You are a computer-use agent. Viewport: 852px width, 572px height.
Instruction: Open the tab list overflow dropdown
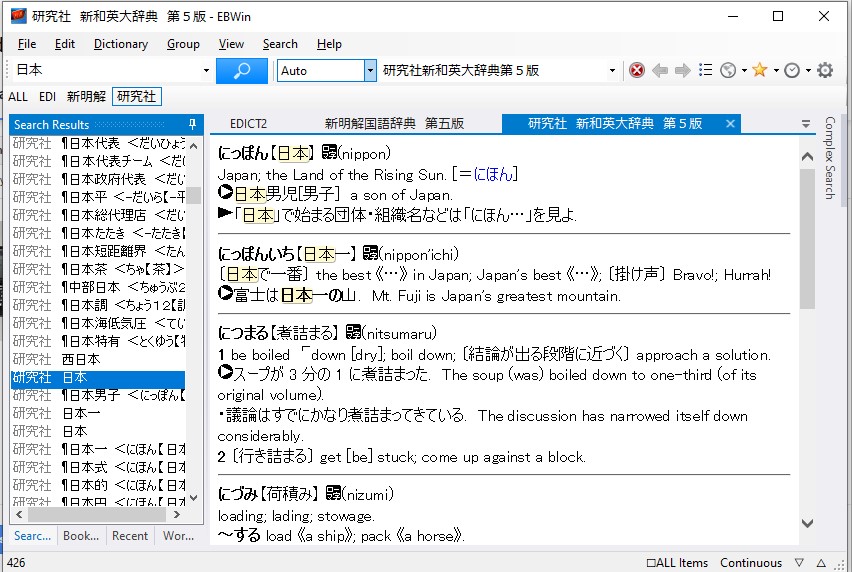[806, 124]
